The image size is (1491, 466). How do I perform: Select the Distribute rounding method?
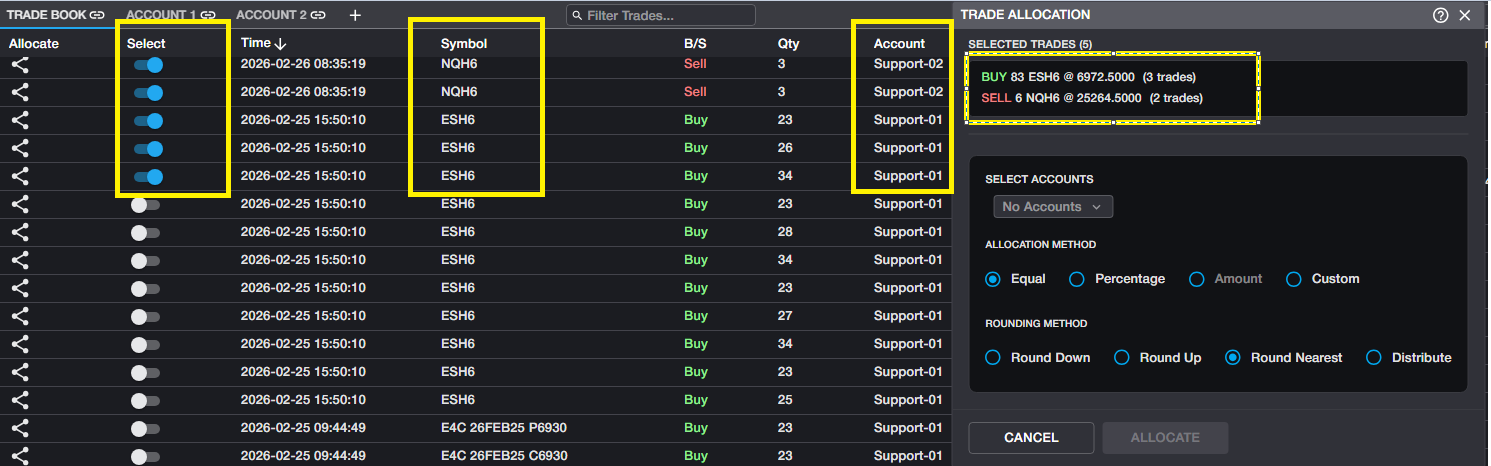click(x=1374, y=357)
